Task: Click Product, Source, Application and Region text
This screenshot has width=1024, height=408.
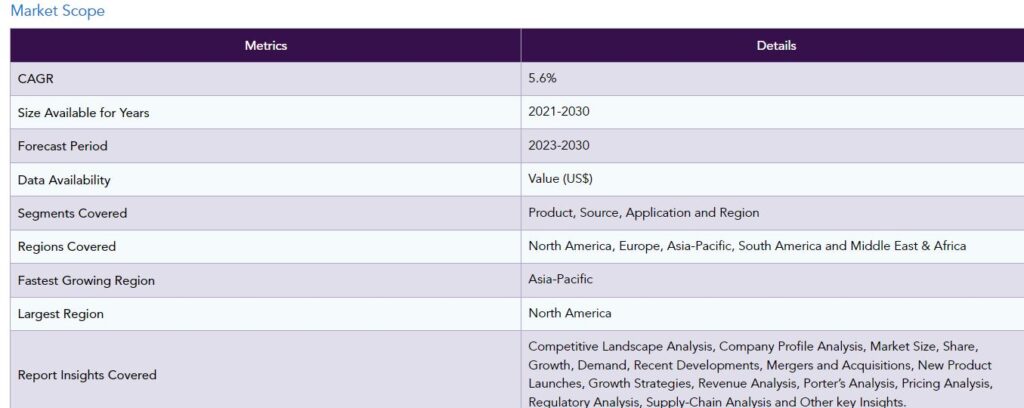Action: pyautogui.click(x=644, y=213)
